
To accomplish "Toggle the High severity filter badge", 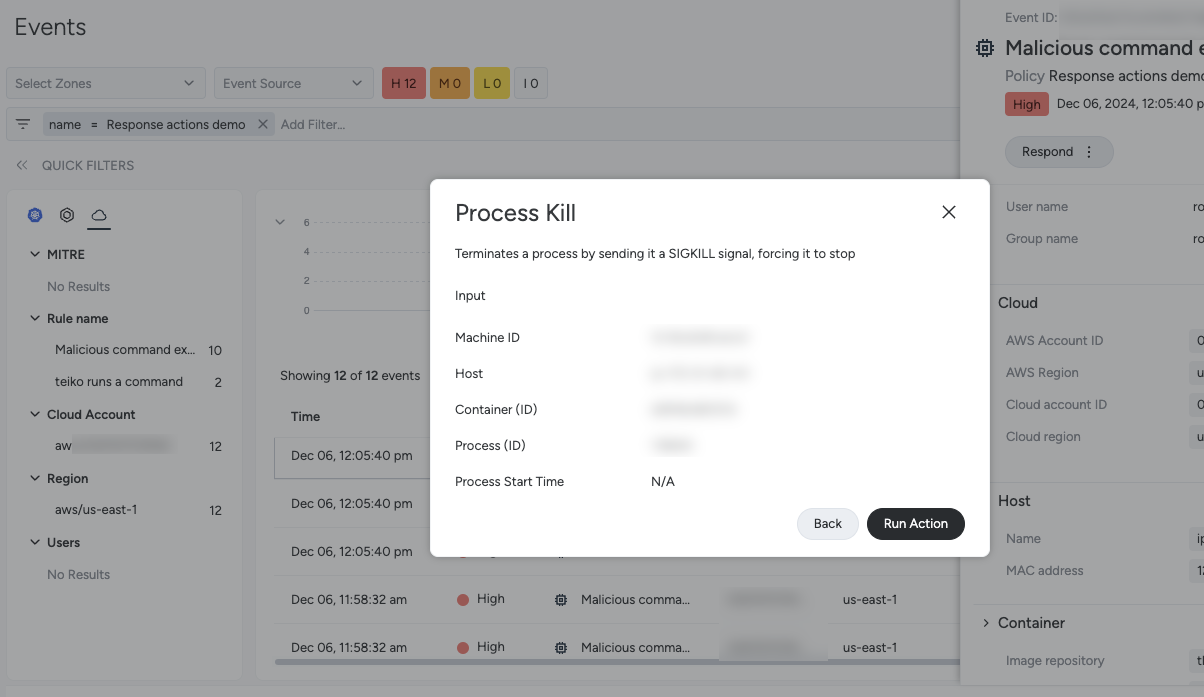I will click(404, 84).
